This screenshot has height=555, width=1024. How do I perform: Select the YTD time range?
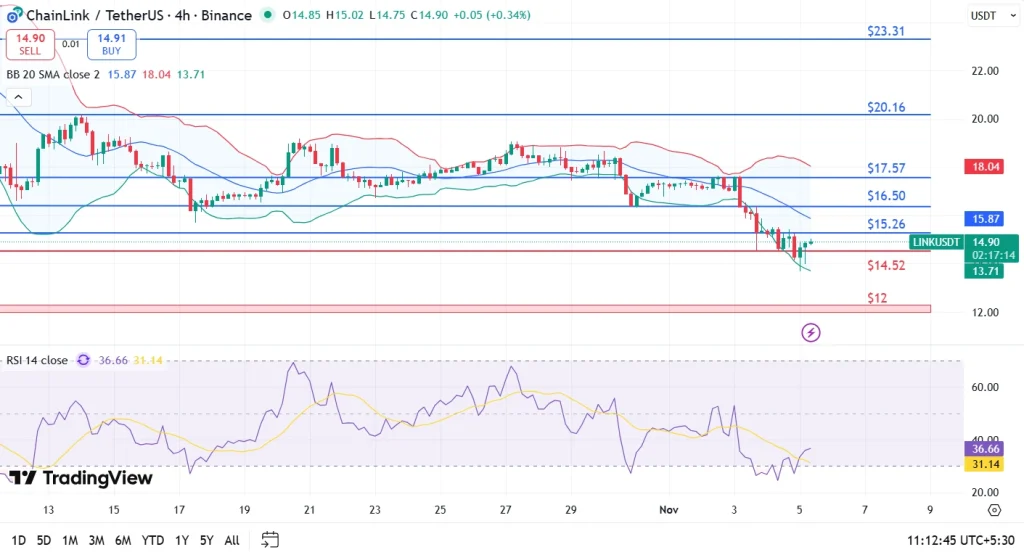153,540
